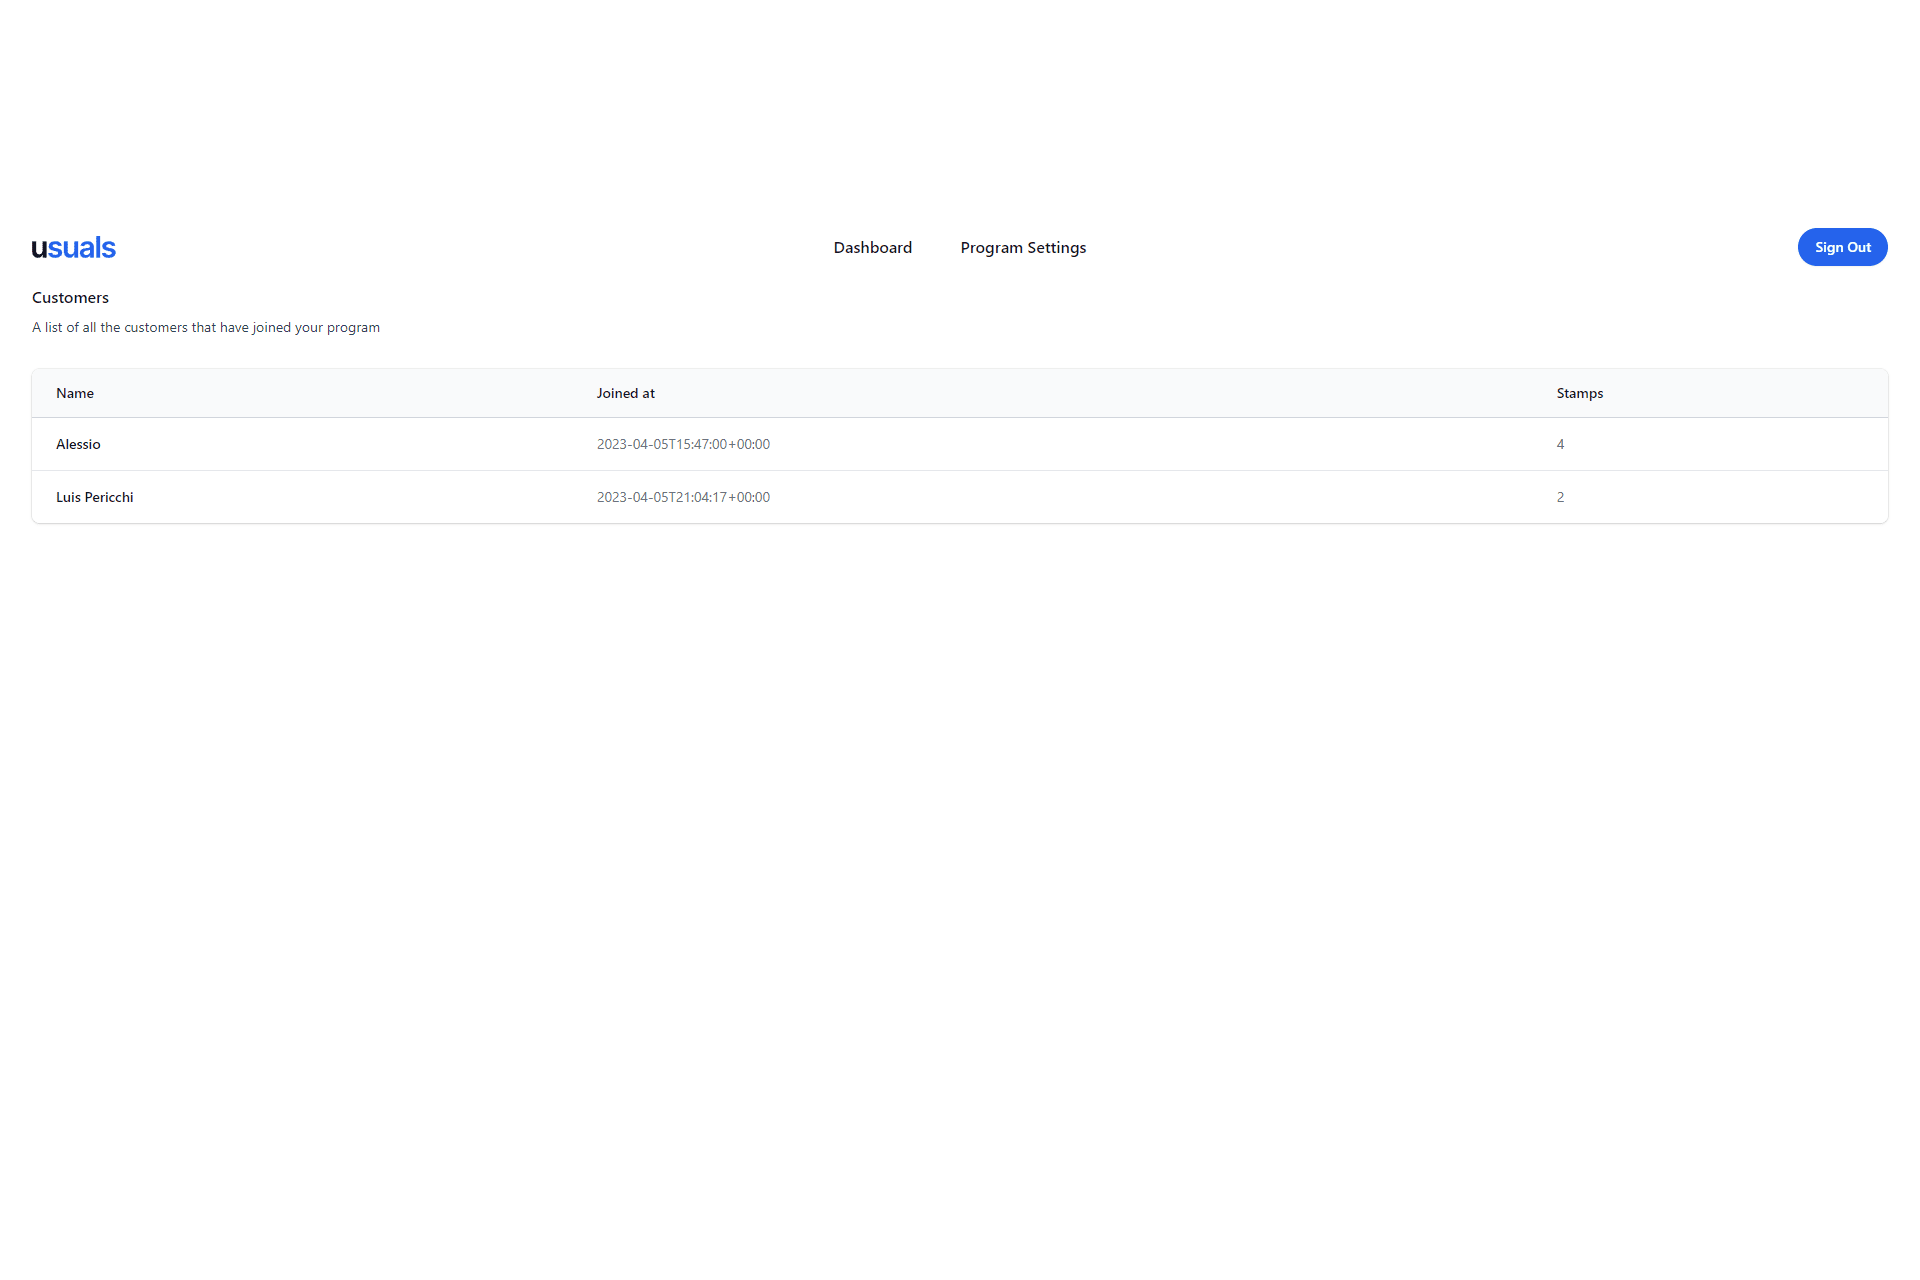Screen dimensions: 1920x1280
Task: Click Alessio's stamp count 4
Action: (x=1560, y=445)
